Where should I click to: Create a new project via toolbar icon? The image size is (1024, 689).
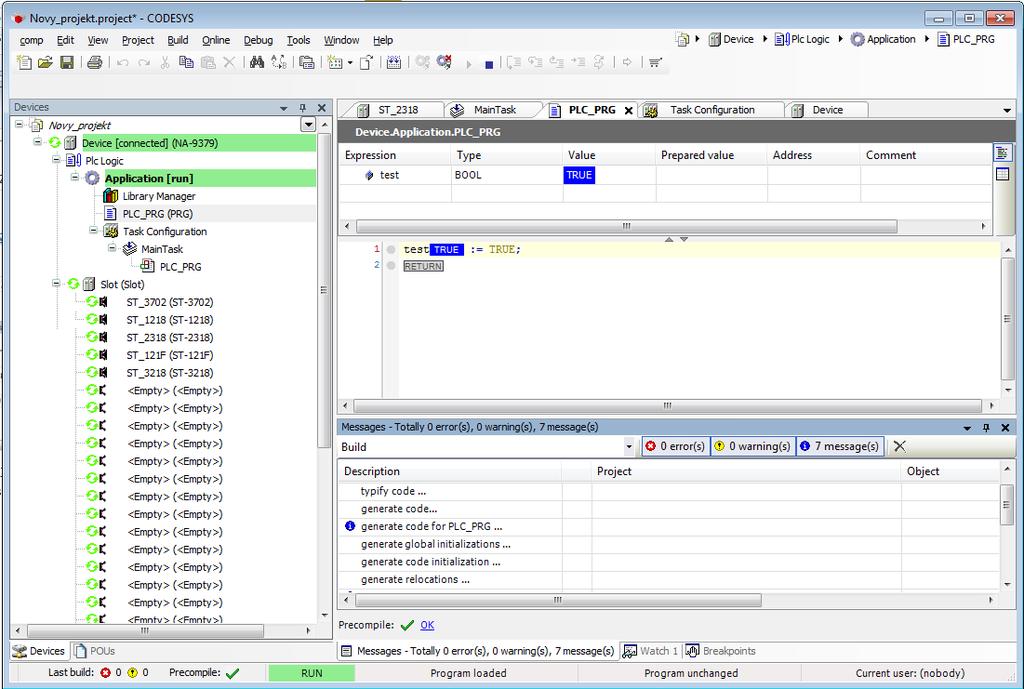pyautogui.click(x=24, y=62)
